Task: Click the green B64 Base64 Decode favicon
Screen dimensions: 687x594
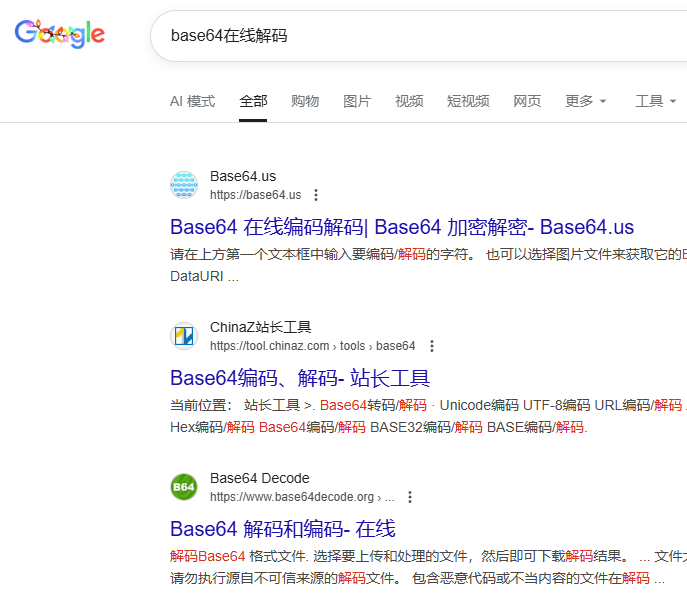Action: coord(184,487)
